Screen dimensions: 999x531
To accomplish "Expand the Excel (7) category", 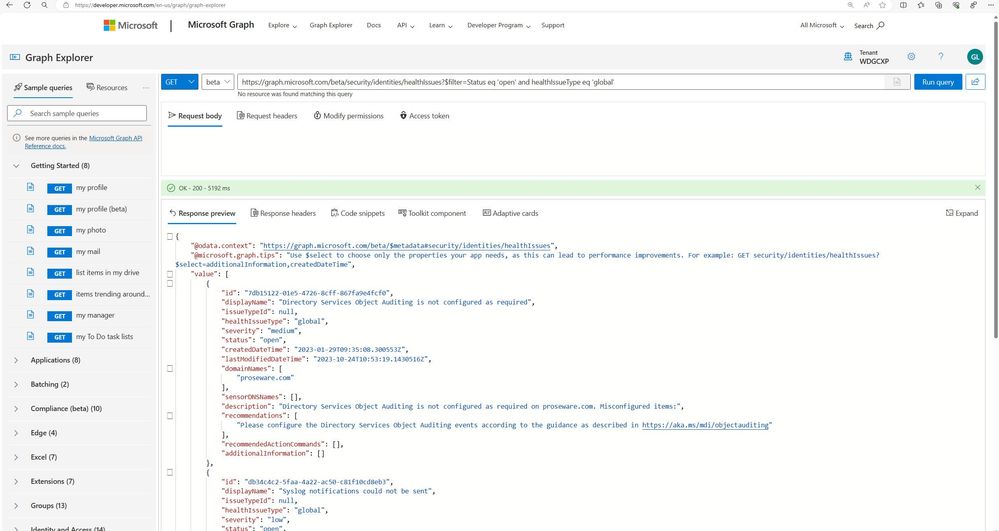I will 16,457.
